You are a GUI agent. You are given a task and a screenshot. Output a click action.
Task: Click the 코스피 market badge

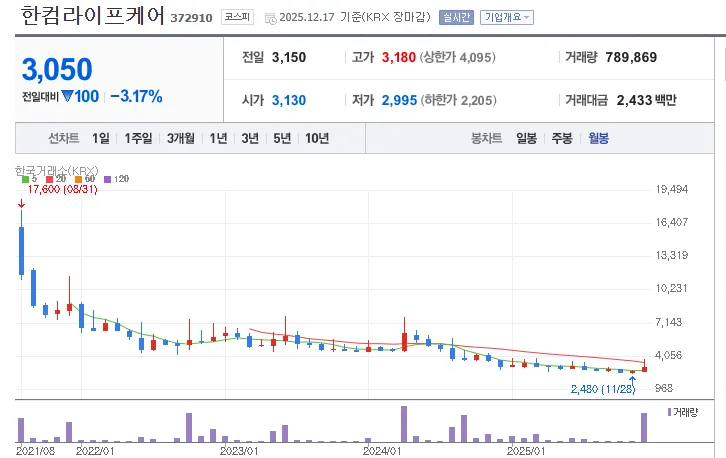237,17
